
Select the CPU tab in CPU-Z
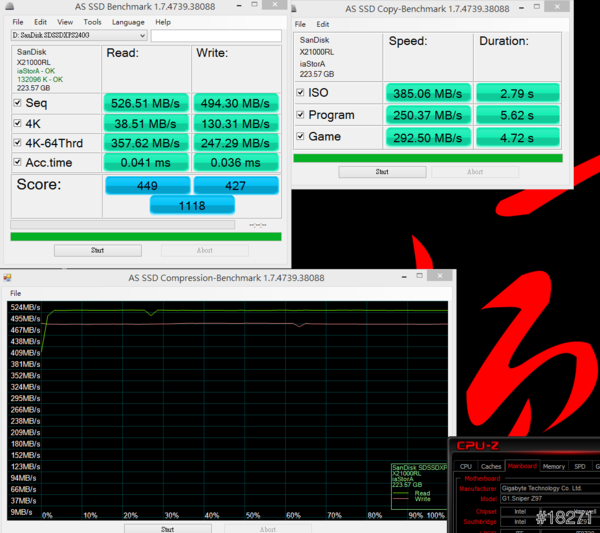pyautogui.click(x=465, y=466)
